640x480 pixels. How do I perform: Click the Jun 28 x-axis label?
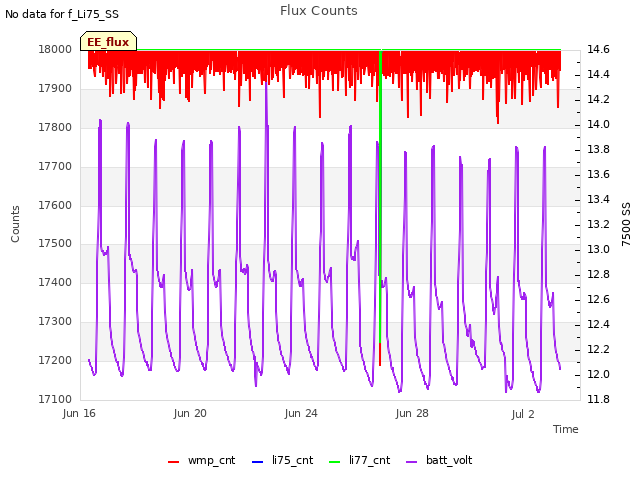click(x=412, y=413)
